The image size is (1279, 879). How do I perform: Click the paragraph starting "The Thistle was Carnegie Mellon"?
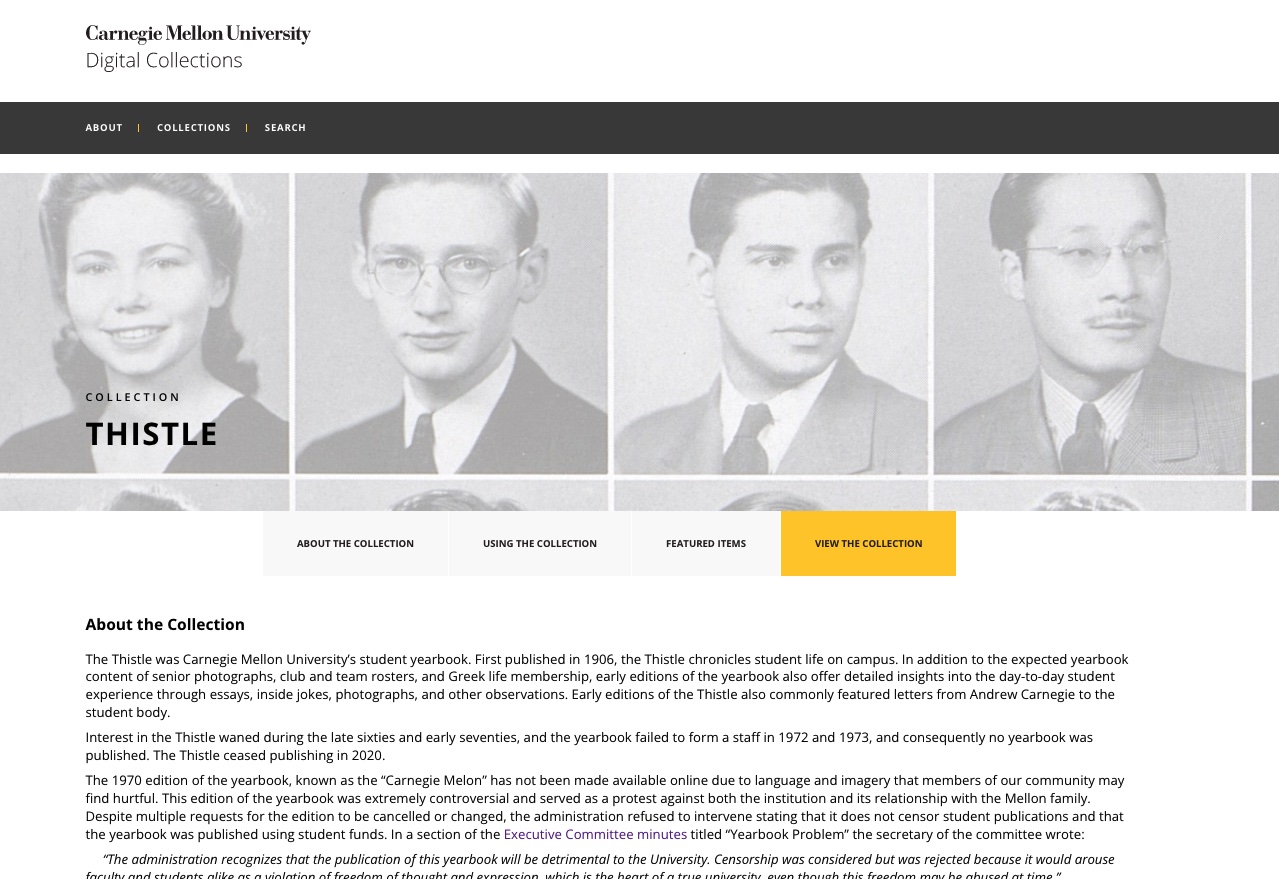click(607, 686)
